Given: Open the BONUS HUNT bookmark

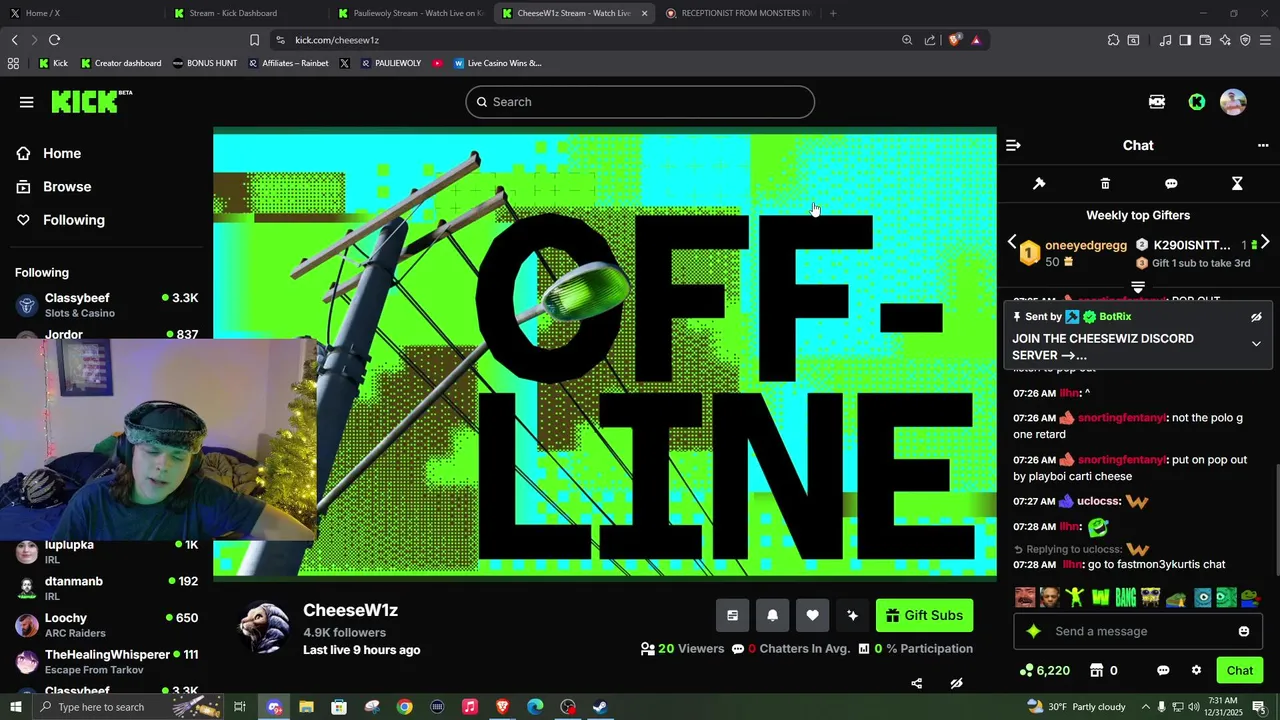Looking at the screenshot, I should point(204,63).
